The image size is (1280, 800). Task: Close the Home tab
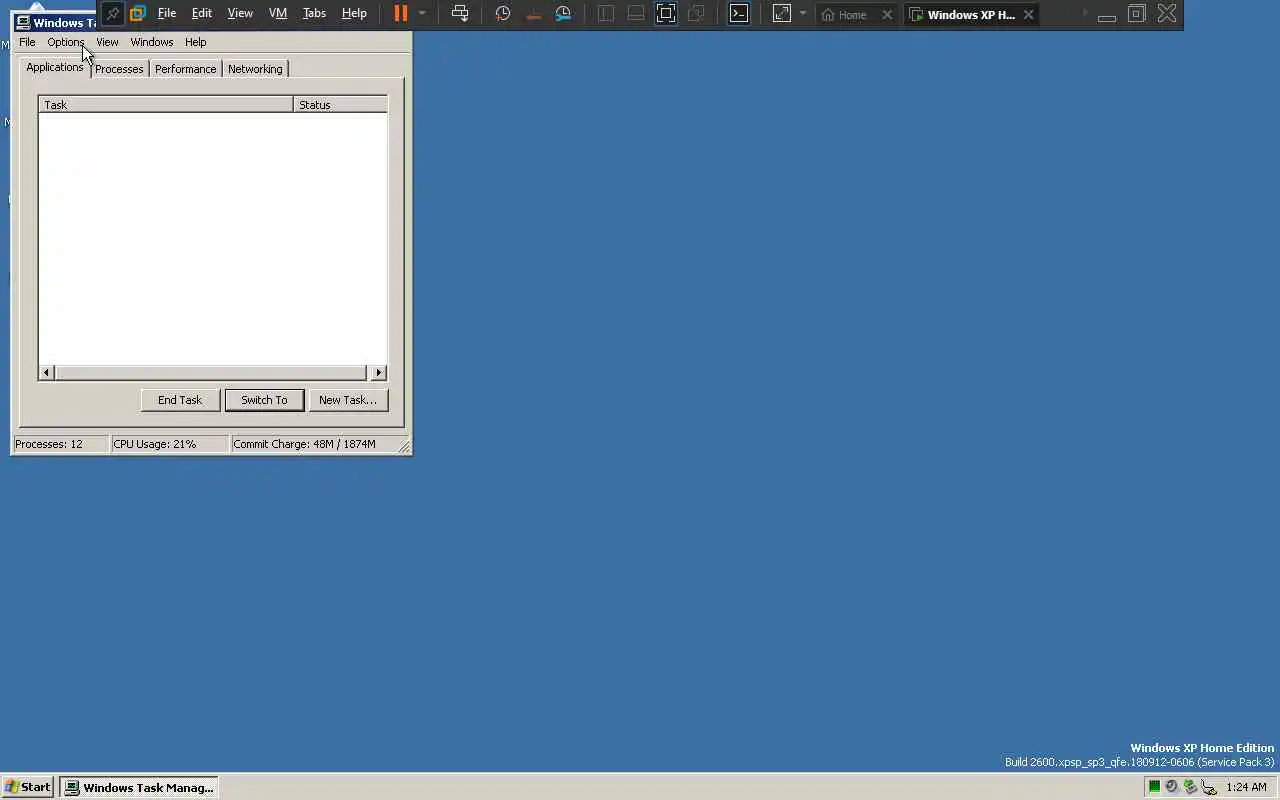(x=887, y=15)
